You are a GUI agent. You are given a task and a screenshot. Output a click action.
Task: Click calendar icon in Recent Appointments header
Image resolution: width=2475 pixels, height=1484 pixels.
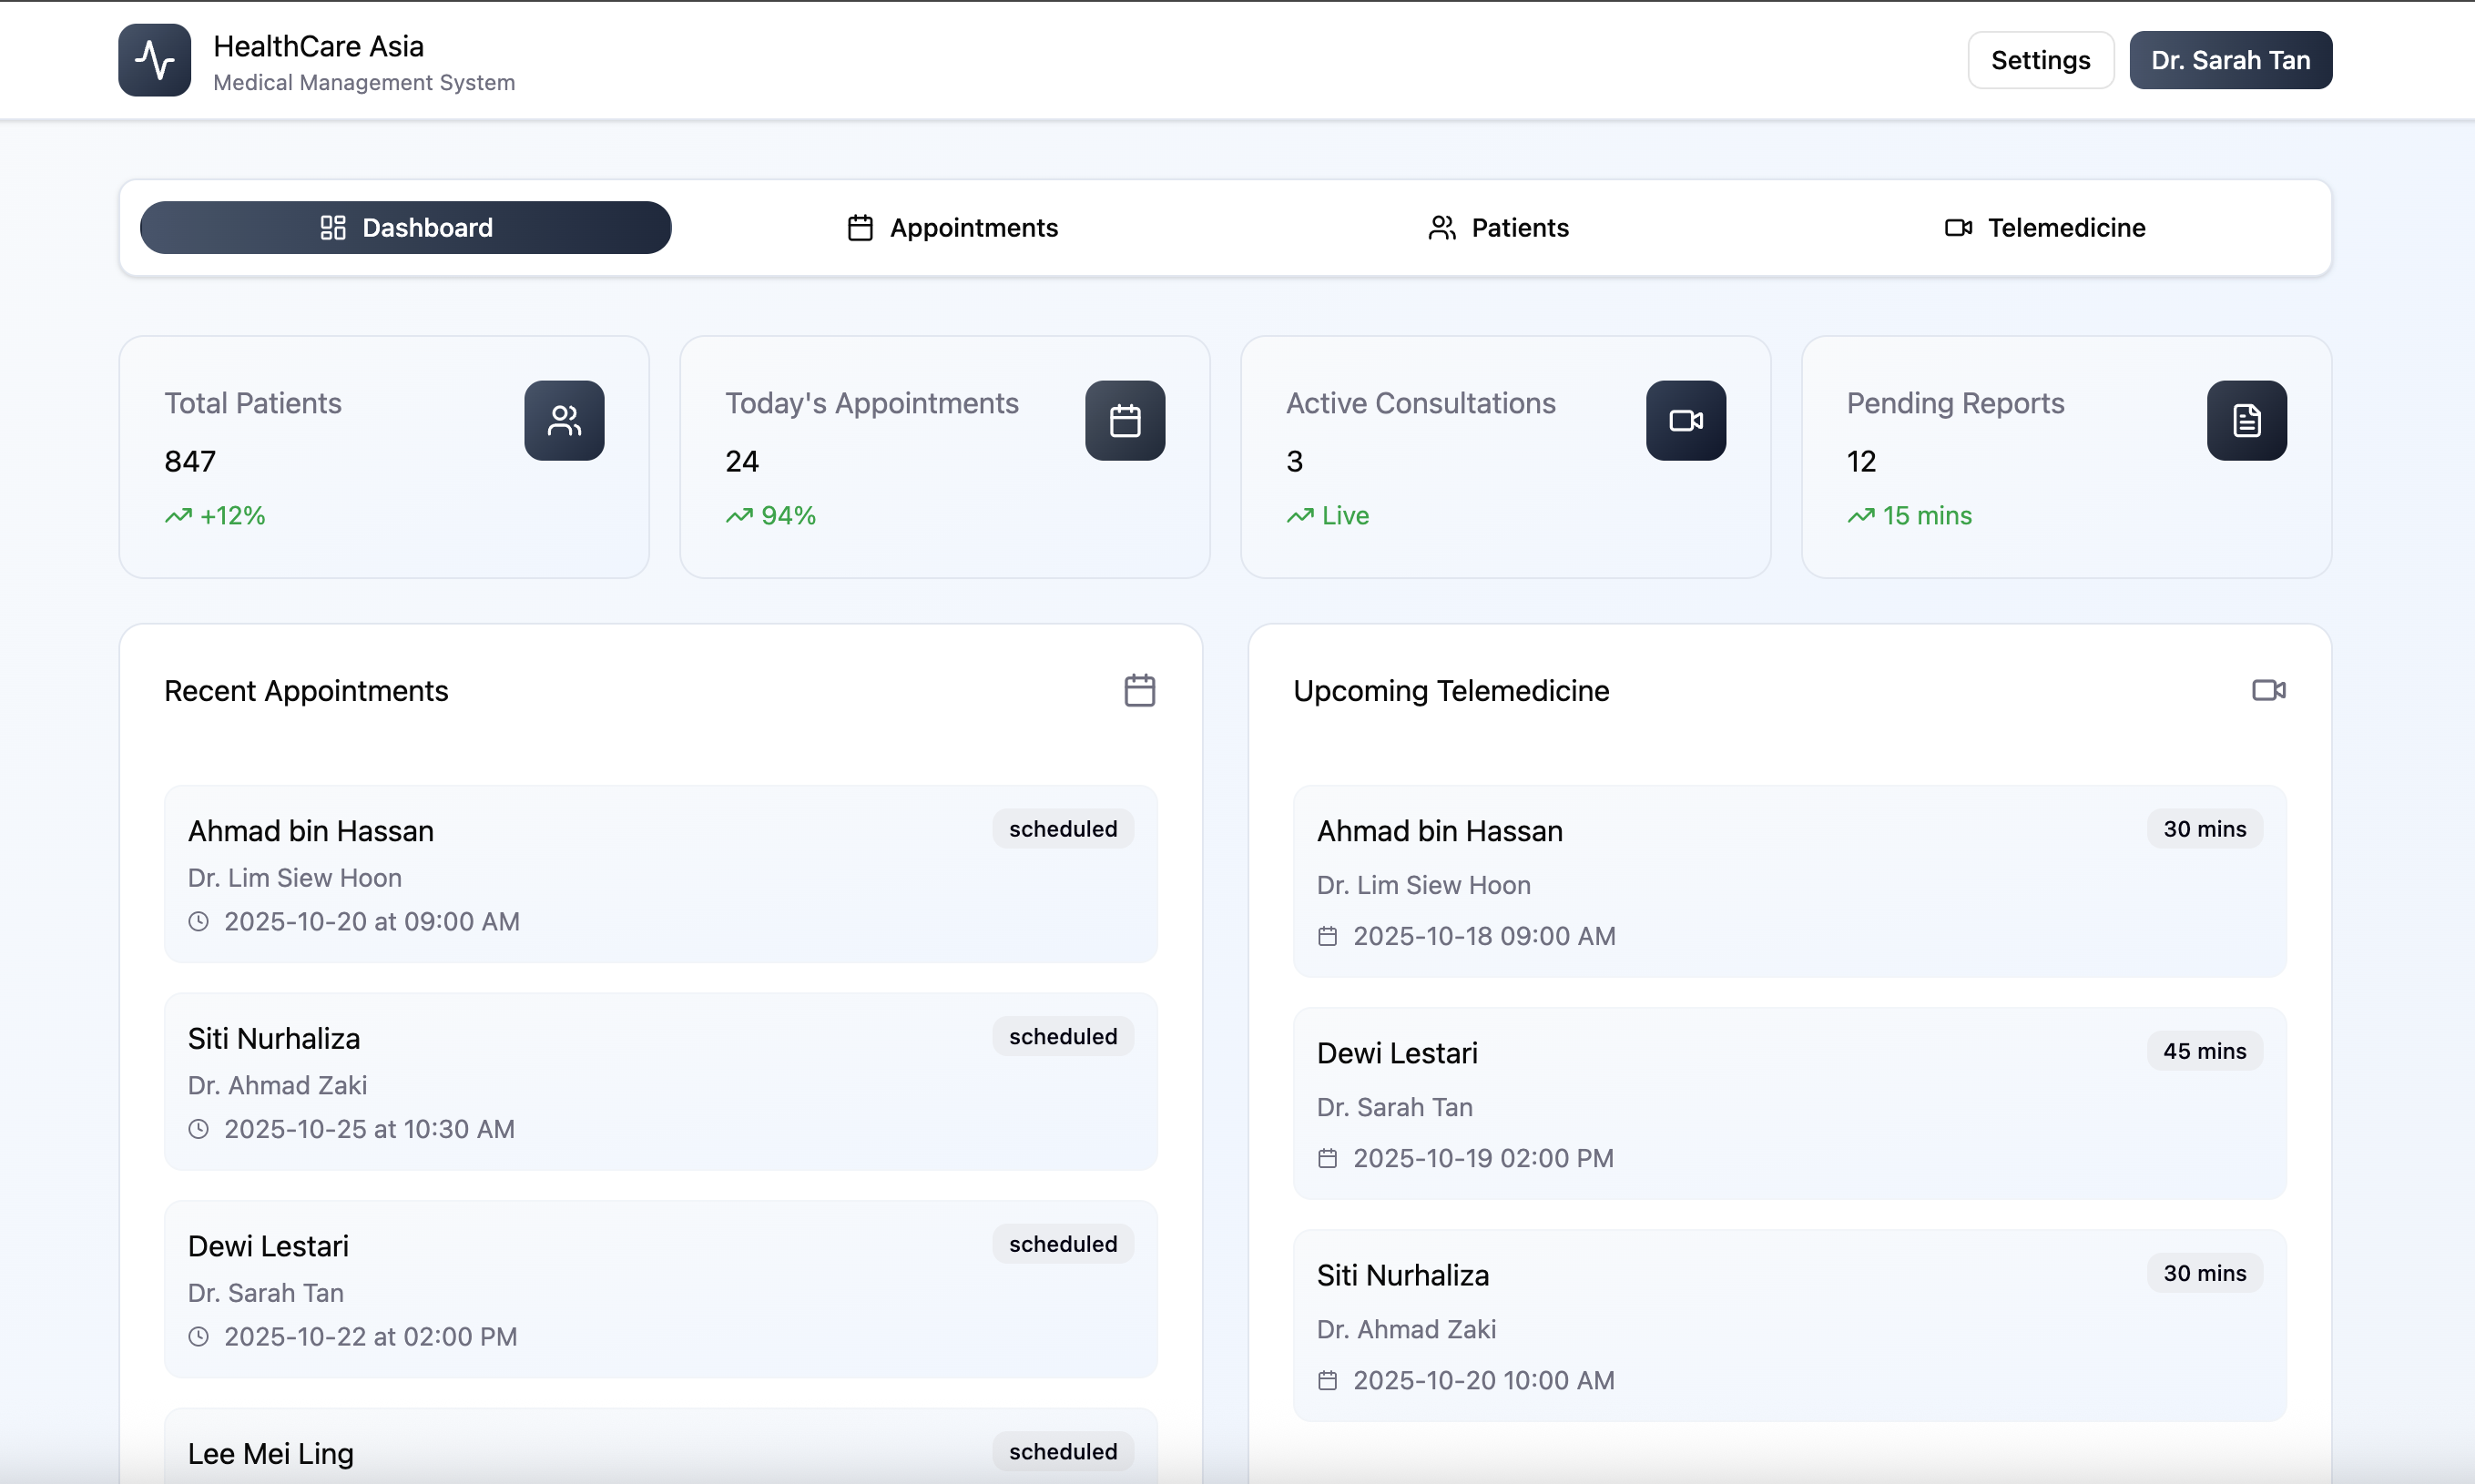tap(1139, 690)
